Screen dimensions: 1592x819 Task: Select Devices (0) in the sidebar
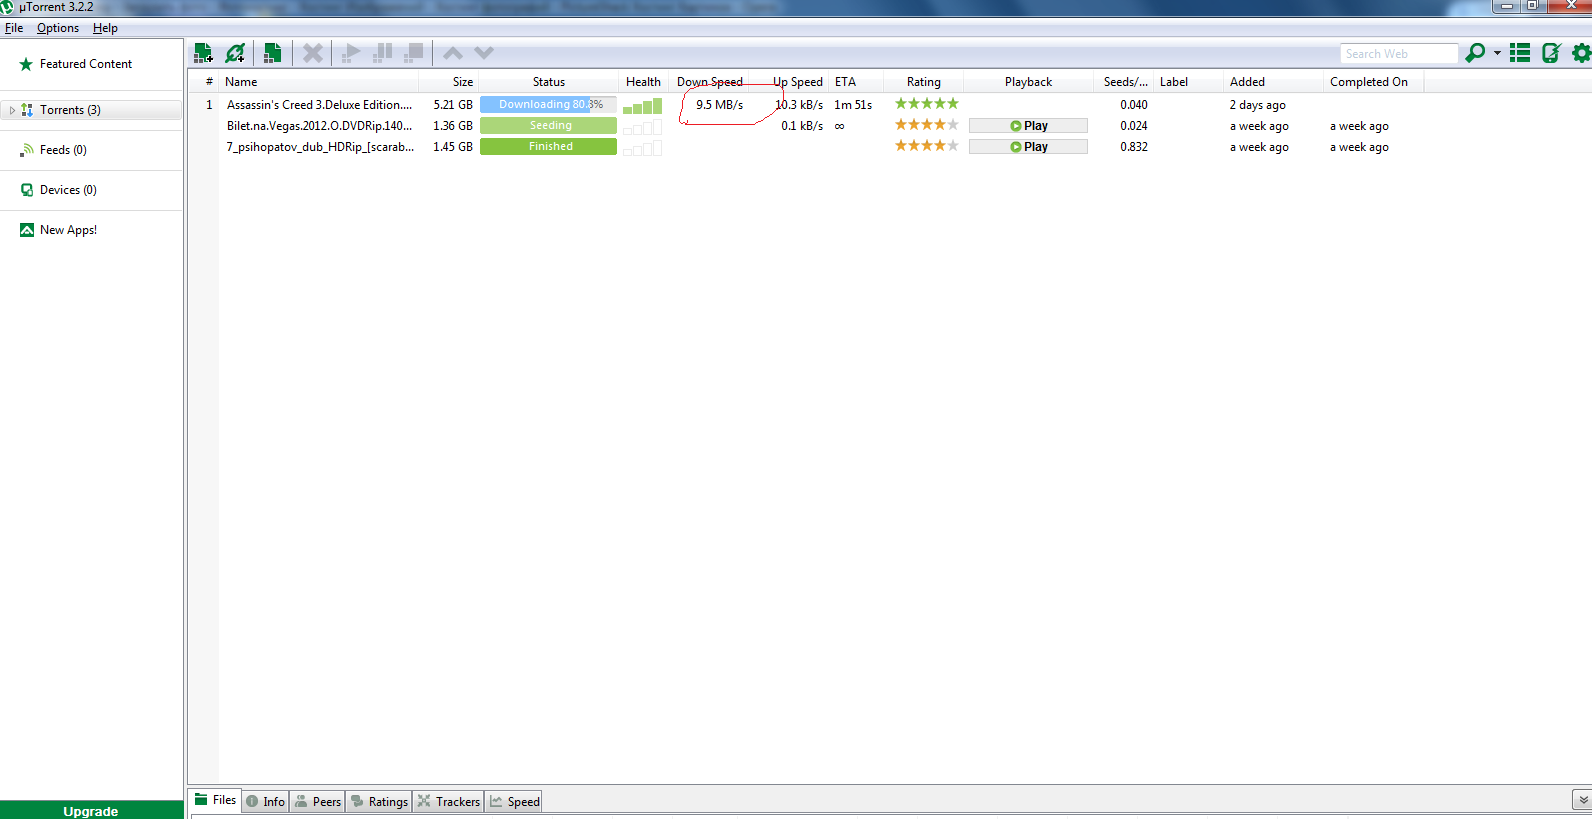(x=68, y=190)
